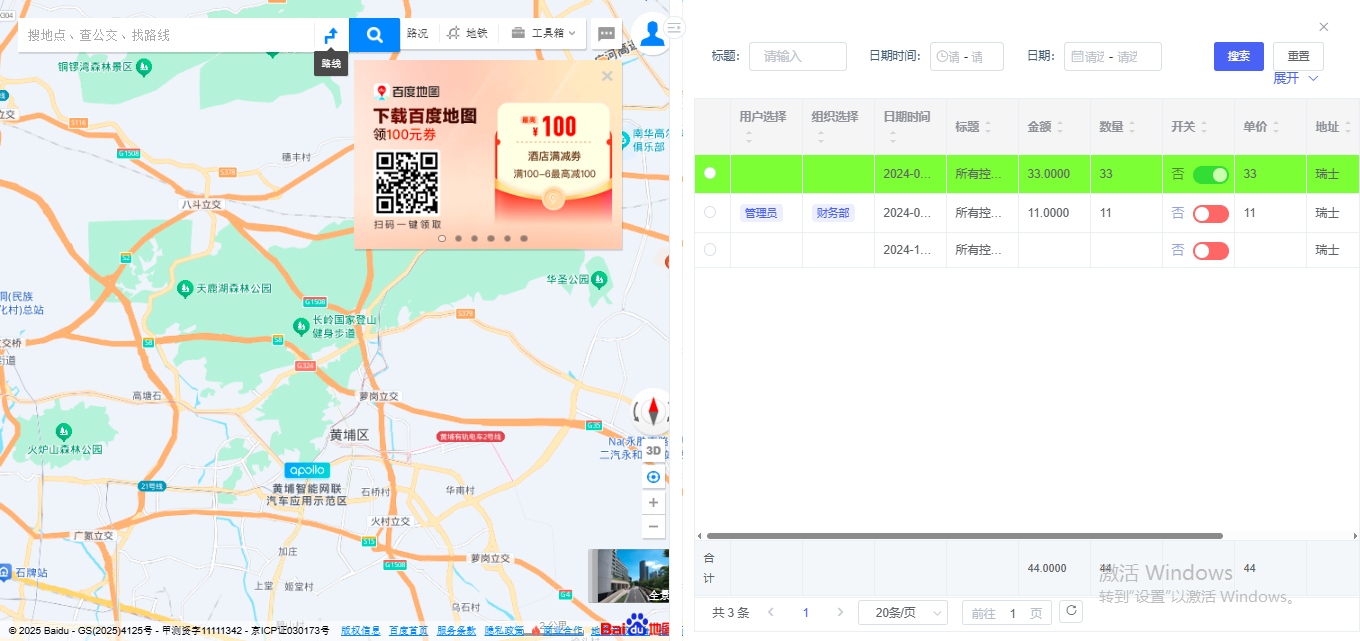Expand the 展开 filter options

point(1296,78)
